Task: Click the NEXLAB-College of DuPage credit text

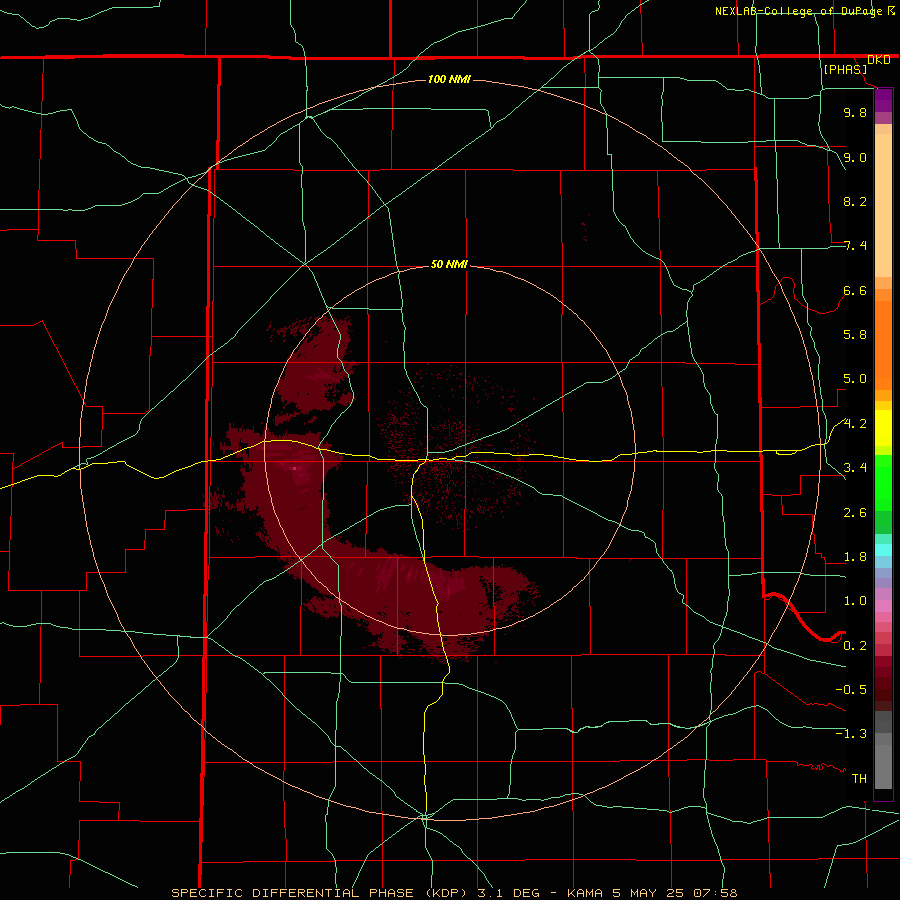Action: [798, 11]
